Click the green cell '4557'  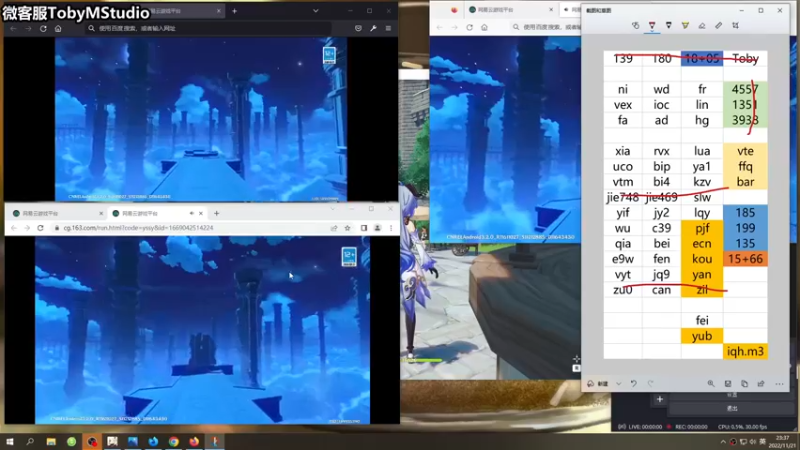coord(745,89)
